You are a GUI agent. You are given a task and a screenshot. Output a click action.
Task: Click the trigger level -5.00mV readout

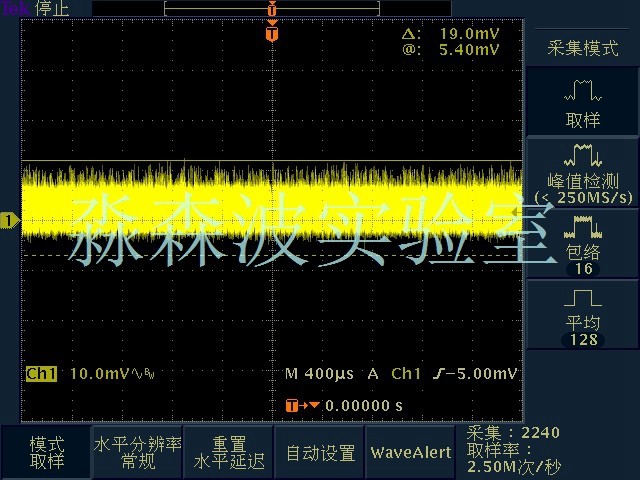(482, 373)
